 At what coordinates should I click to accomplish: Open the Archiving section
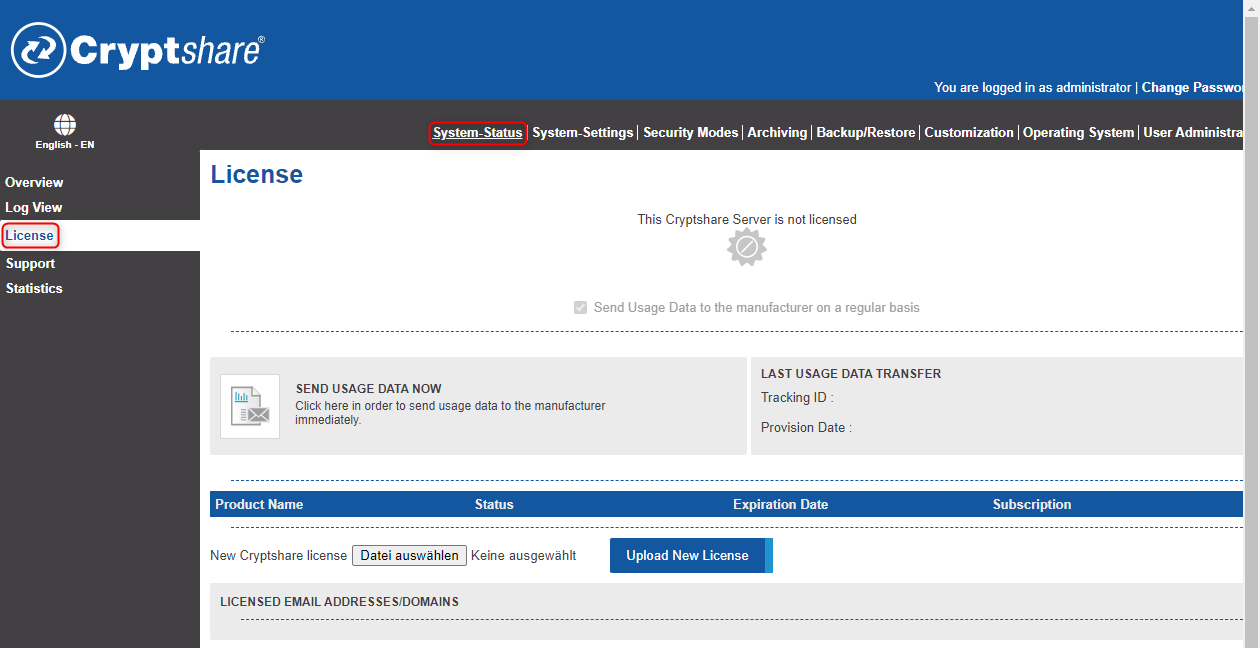777,131
